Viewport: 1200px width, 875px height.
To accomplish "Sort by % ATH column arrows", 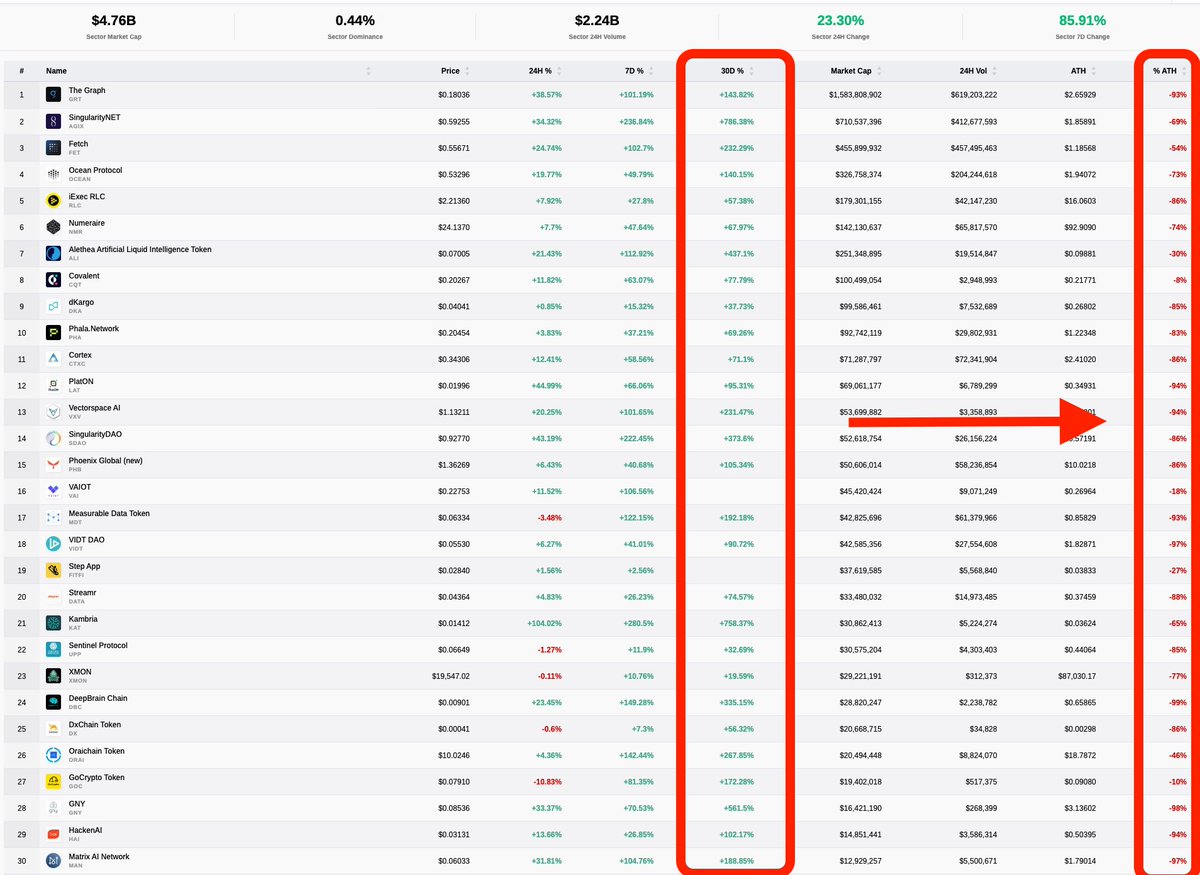I will click(1184, 71).
